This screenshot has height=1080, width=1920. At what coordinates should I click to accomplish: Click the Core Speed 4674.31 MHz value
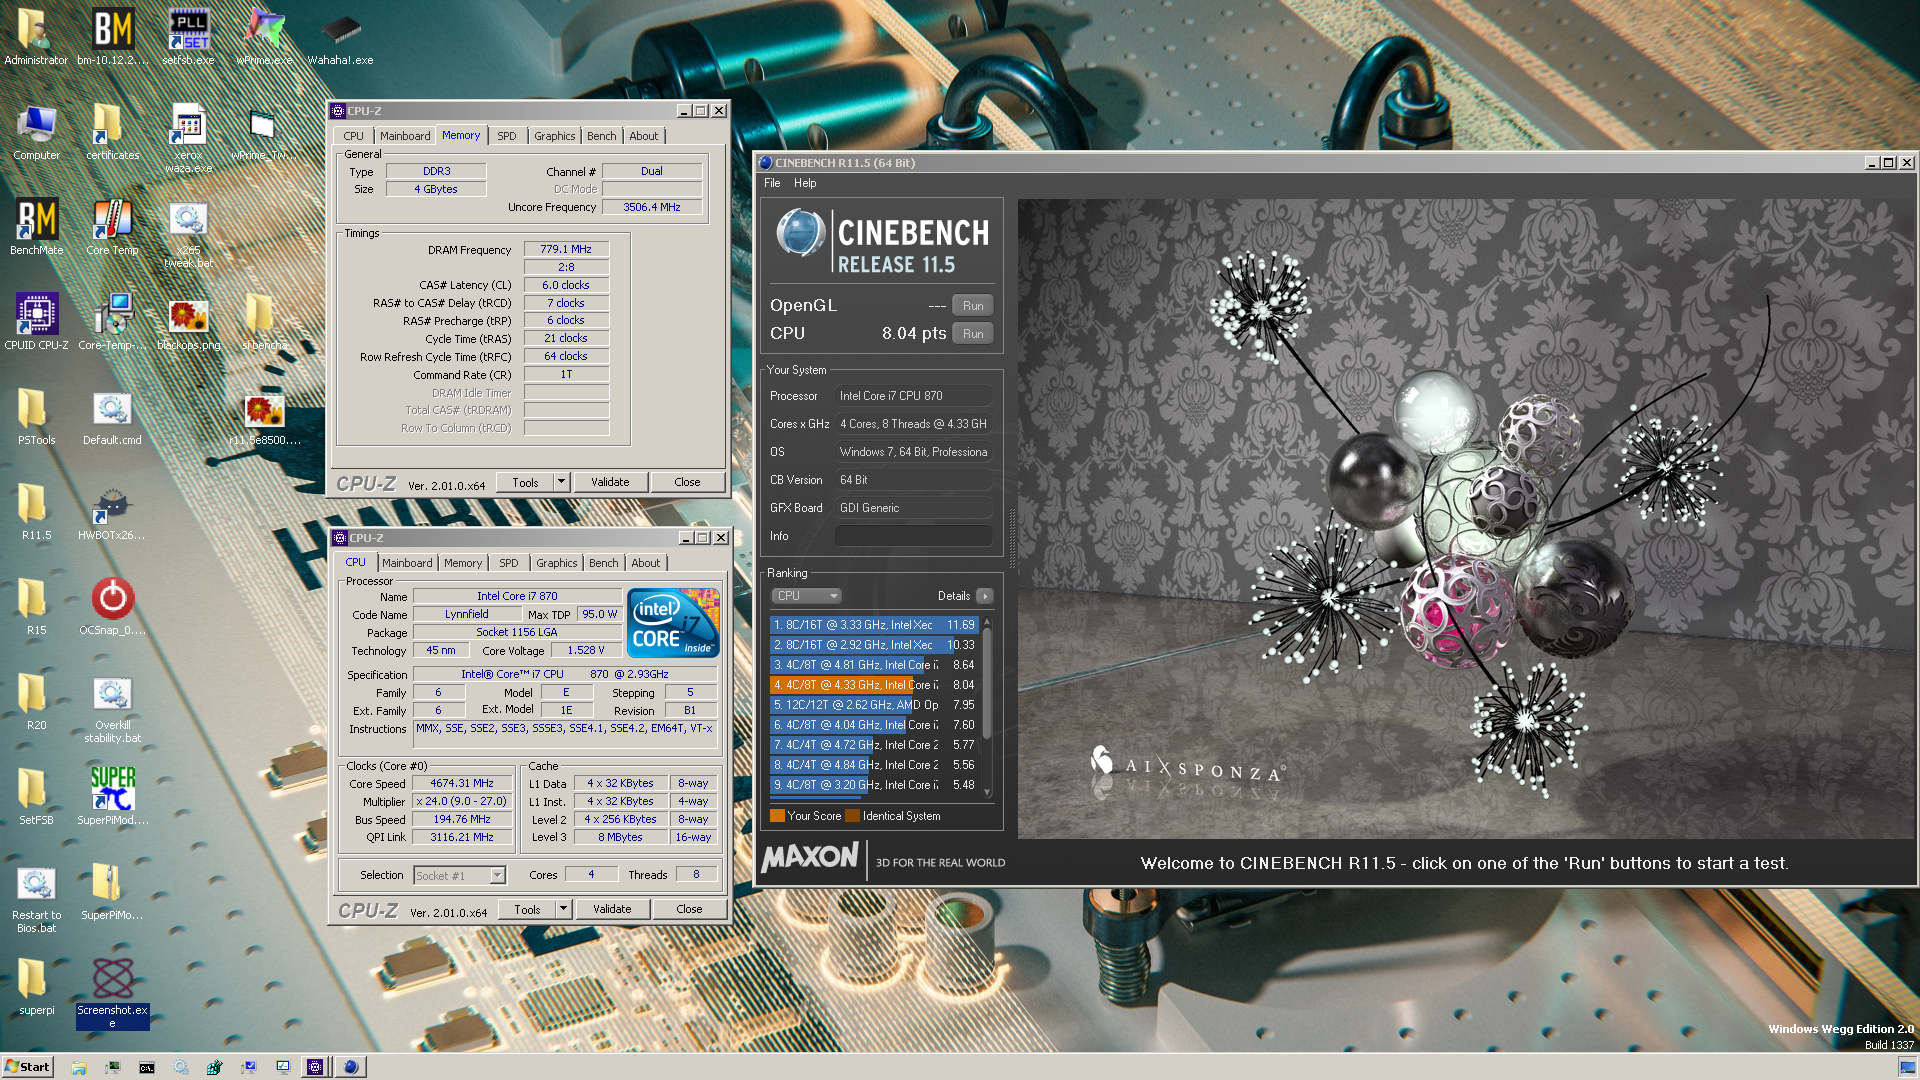click(462, 783)
